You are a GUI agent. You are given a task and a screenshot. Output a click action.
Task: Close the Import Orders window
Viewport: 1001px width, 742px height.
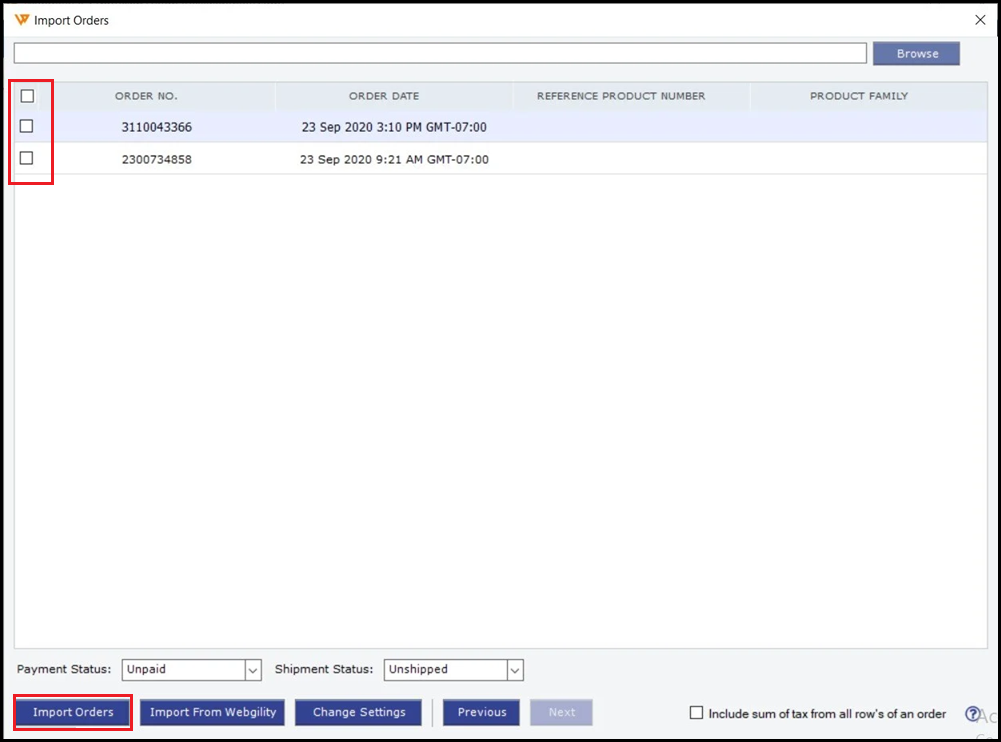click(x=979, y=20)
